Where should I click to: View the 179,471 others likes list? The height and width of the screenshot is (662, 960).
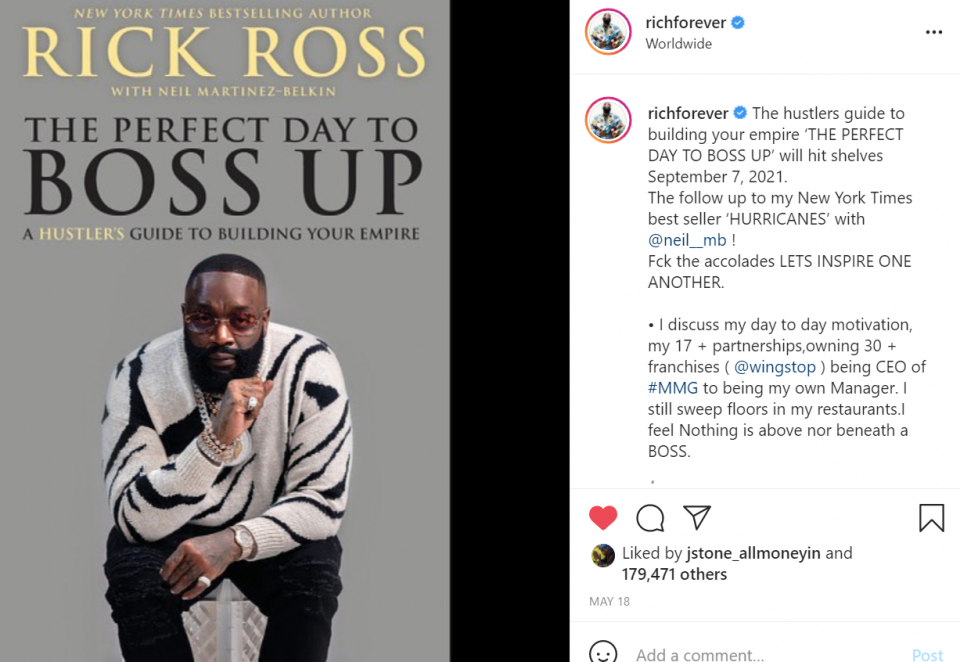[x=674, y=574]
